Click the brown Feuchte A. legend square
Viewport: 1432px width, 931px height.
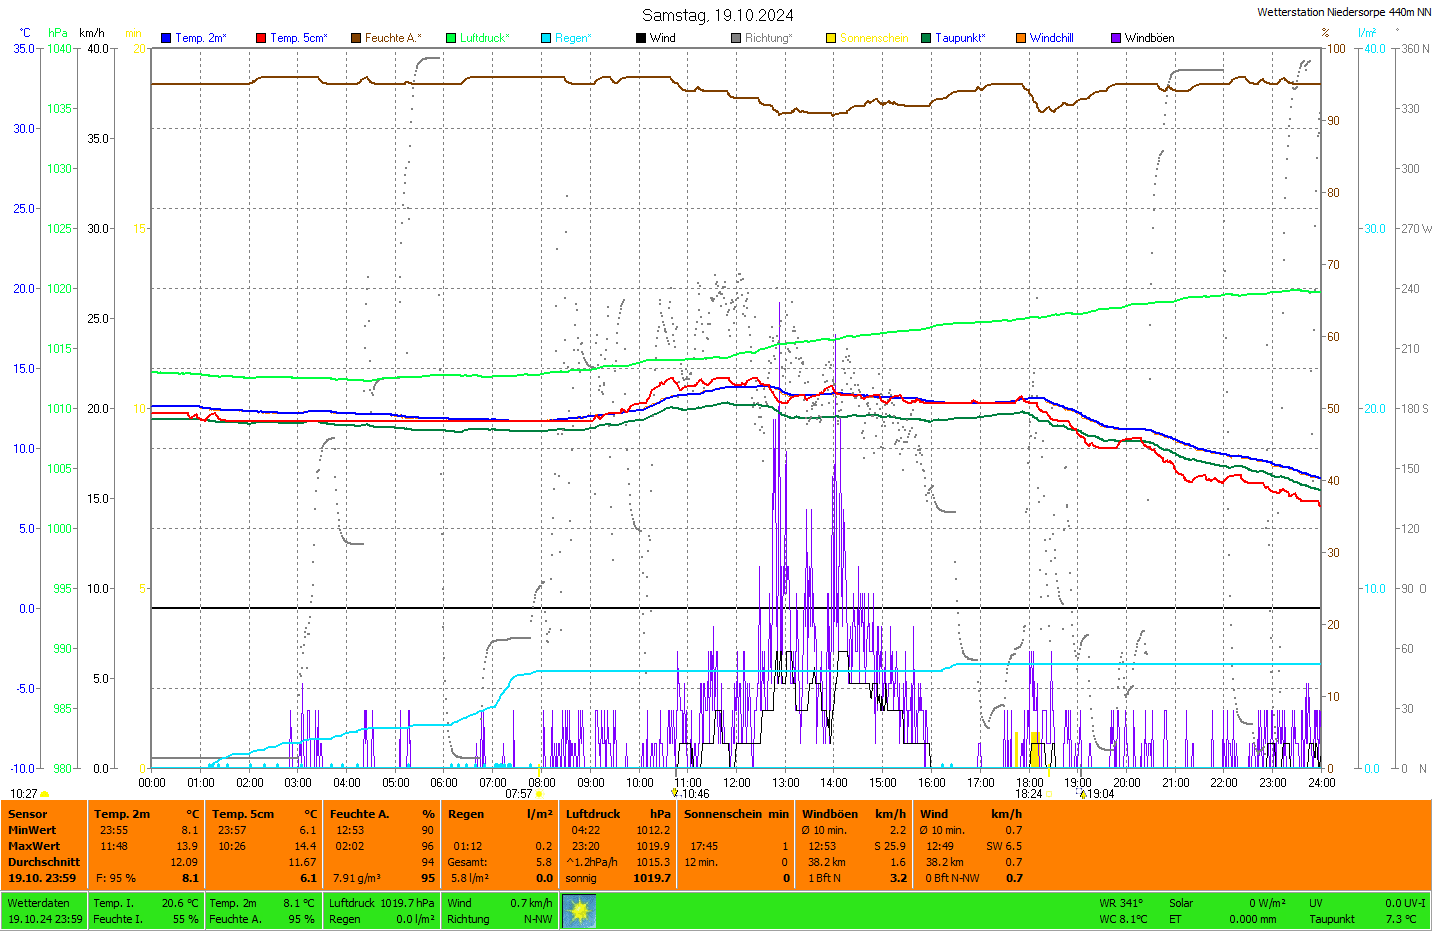coord(356,38)
